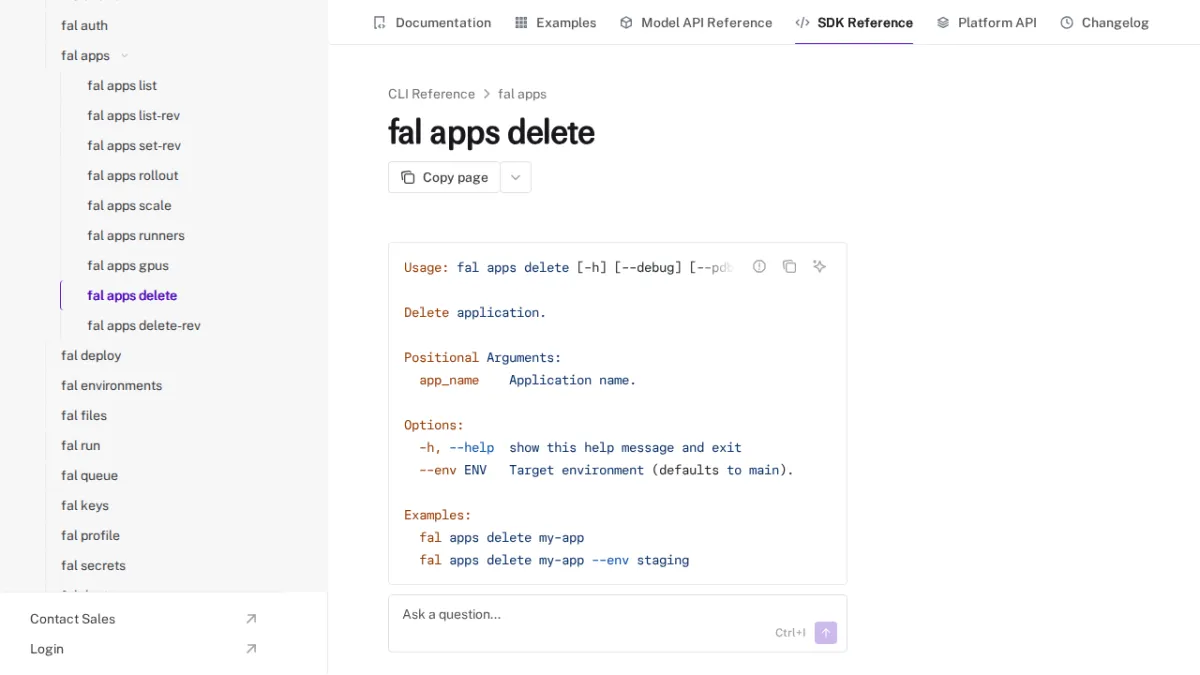
Task: Switch to the Examples tab
Action: click(x=555, y=22)
